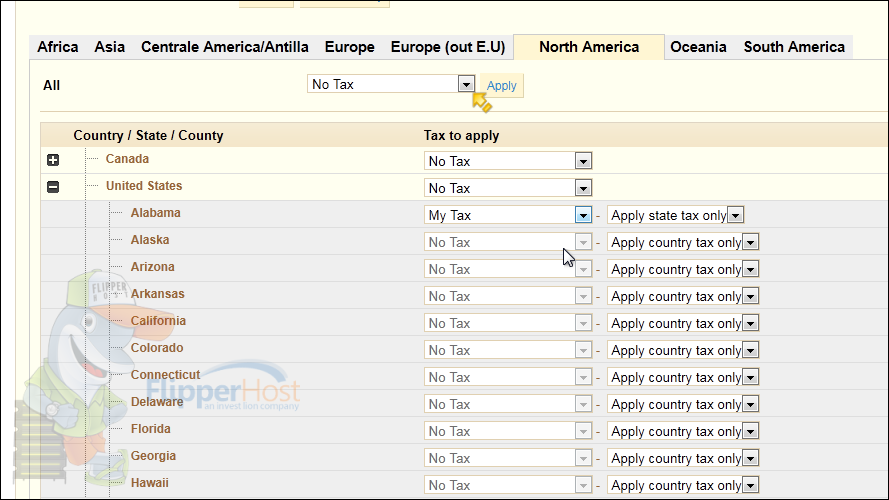Click the Delaware state label

(x=157, y=402)
